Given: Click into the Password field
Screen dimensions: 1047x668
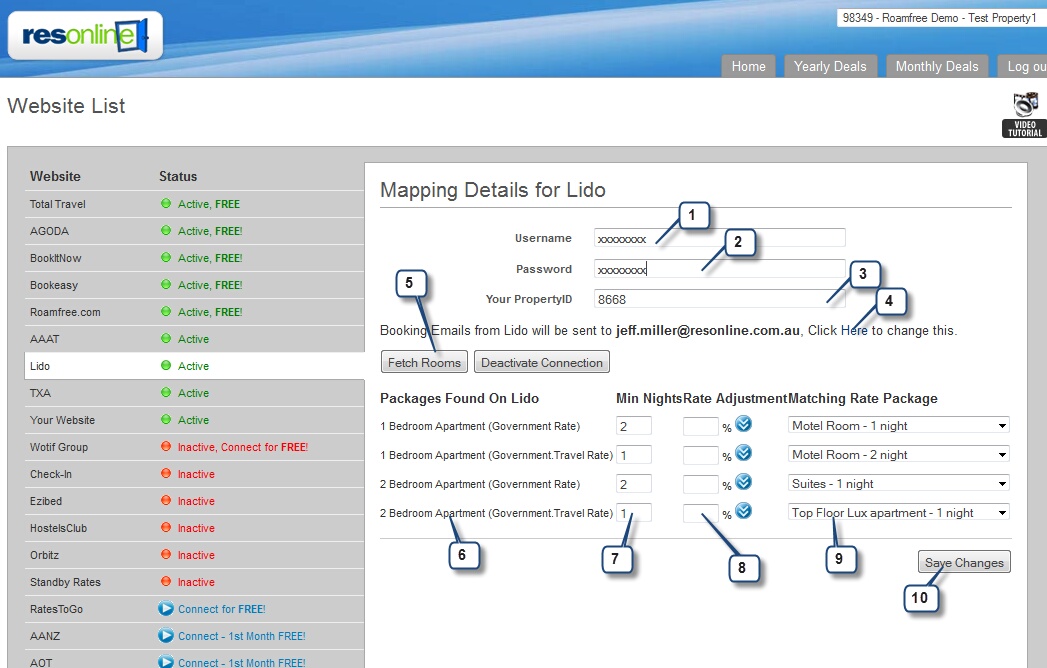Looking at the screenshot, I should (x=720, y=269).
